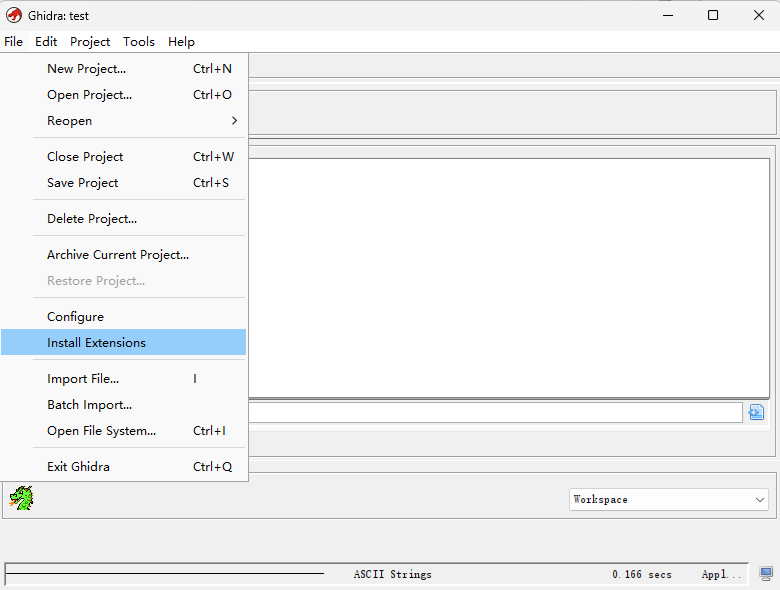Open the Workspace dropdown
The height and width of the screenshot is (590, 780).
[668, 499]
